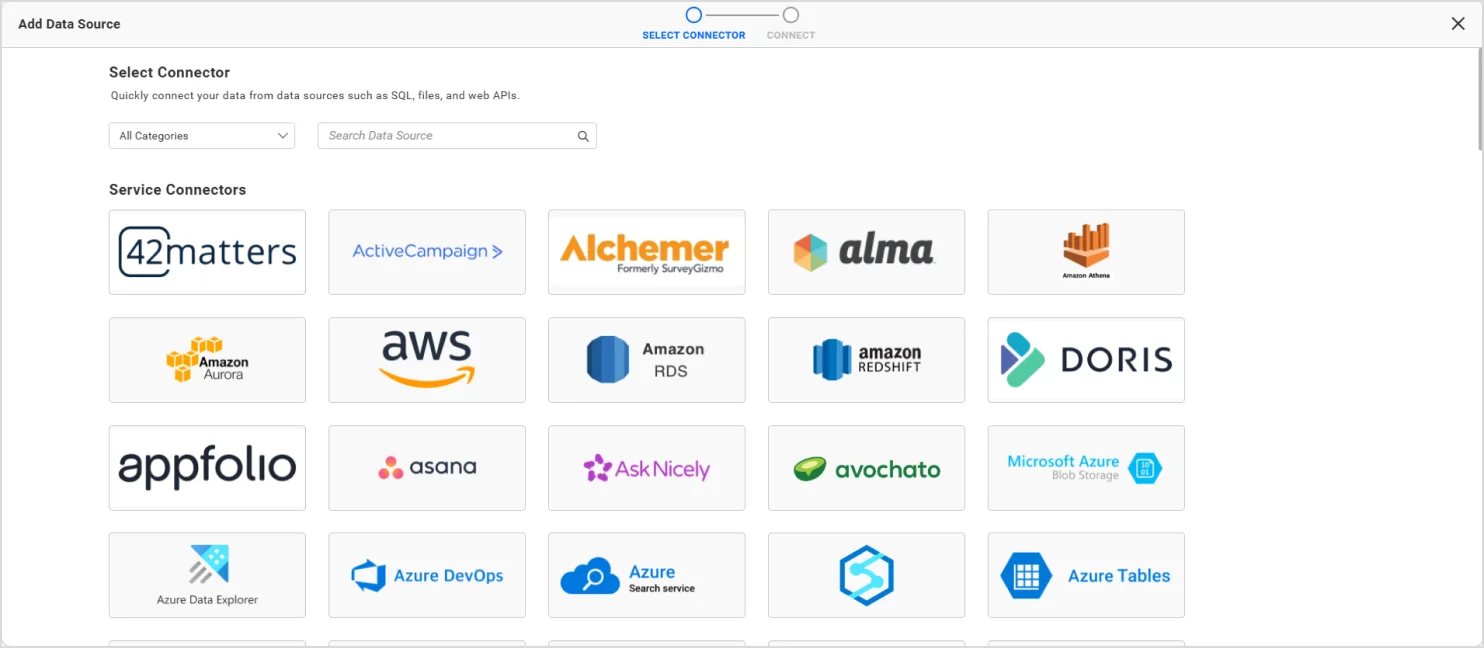Focus the Search Data Source field
This screenshot has width=1484, height=648.
click(457, 136)
